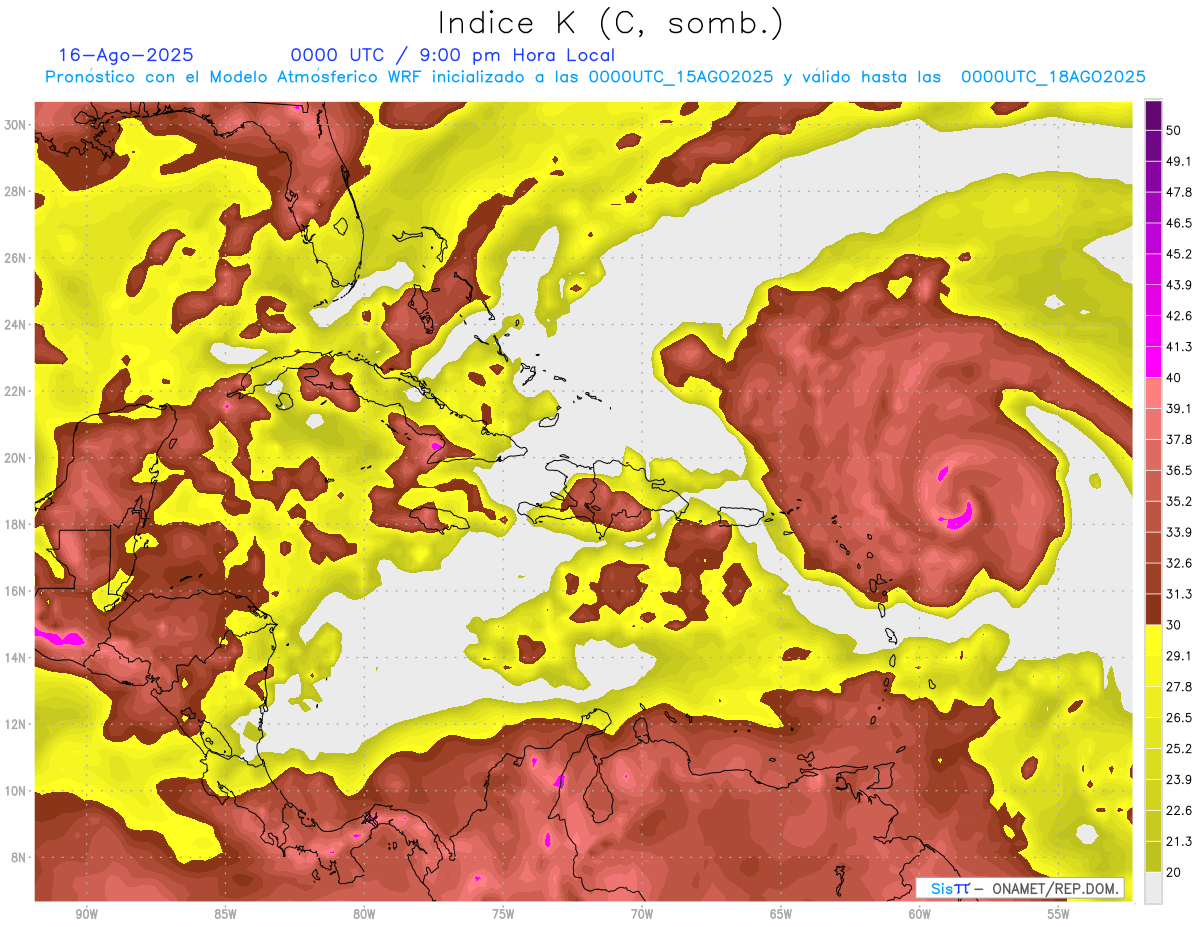Select the bright yellow swatch between 29.1 and 30
Image resolution: width=1200 pixels, height=927 pixels.
(1153, 640)
